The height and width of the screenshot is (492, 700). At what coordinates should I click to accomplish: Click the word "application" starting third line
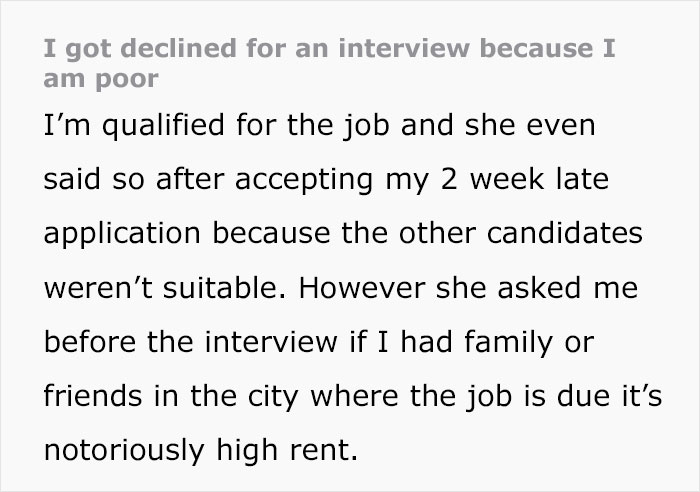pyautogui.click(x=122, y=233)
